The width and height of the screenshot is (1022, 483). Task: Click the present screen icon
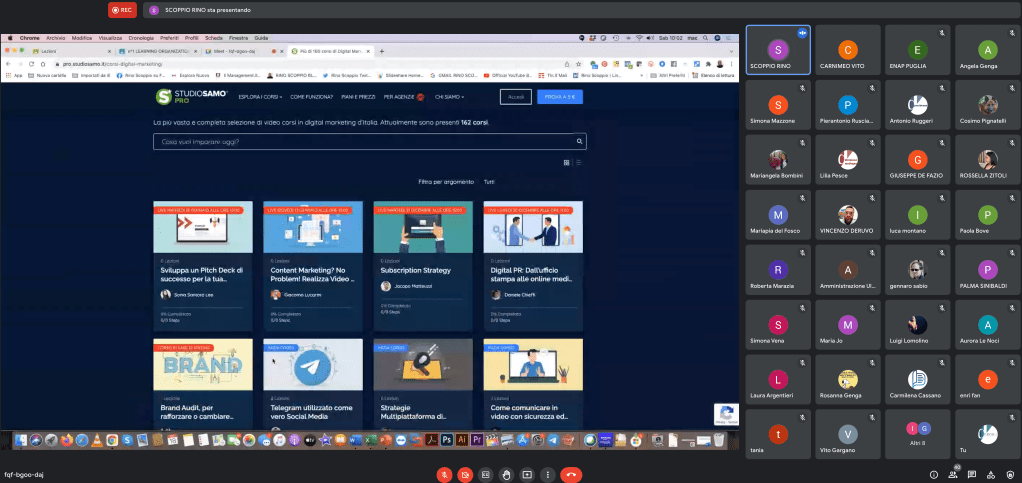pyautogui.click(x=527, y=474)
